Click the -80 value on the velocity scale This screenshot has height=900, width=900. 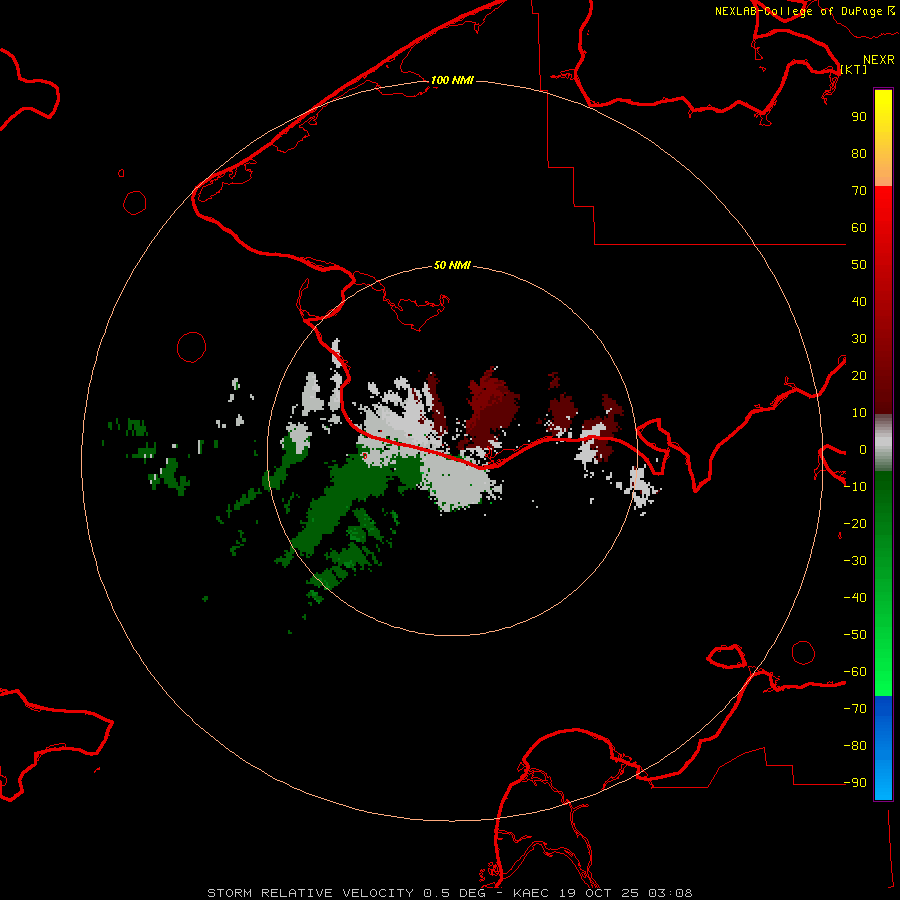point(855,746)
